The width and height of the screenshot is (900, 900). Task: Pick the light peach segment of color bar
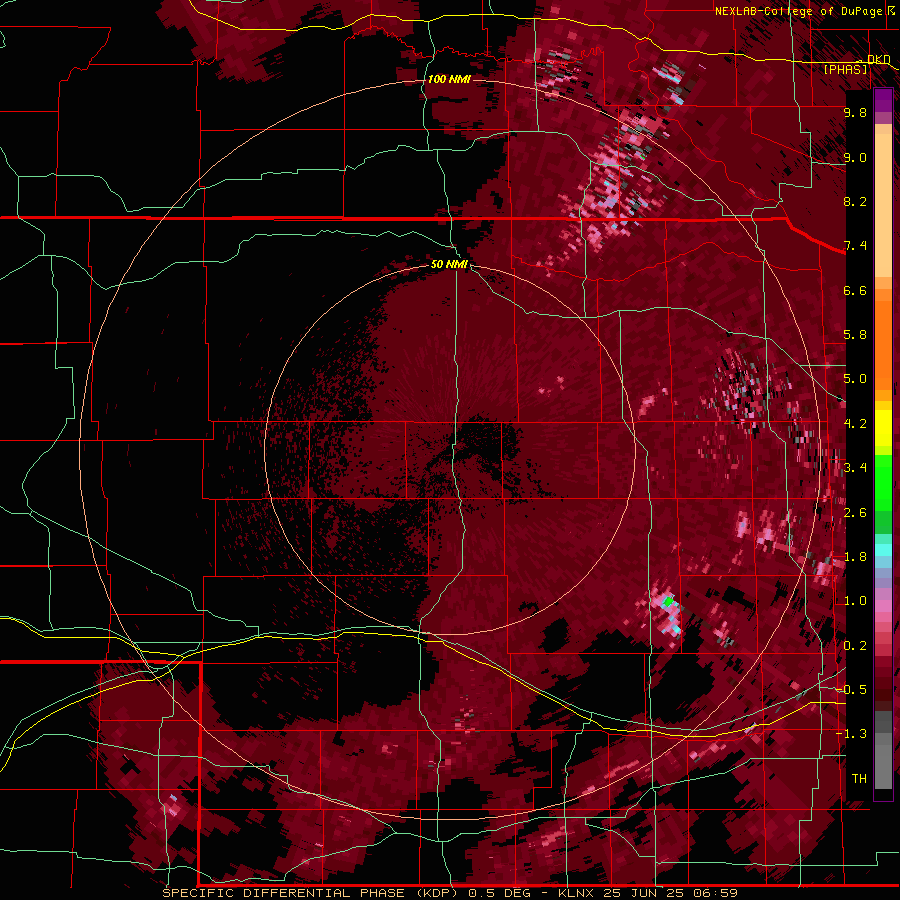(883, 207)
